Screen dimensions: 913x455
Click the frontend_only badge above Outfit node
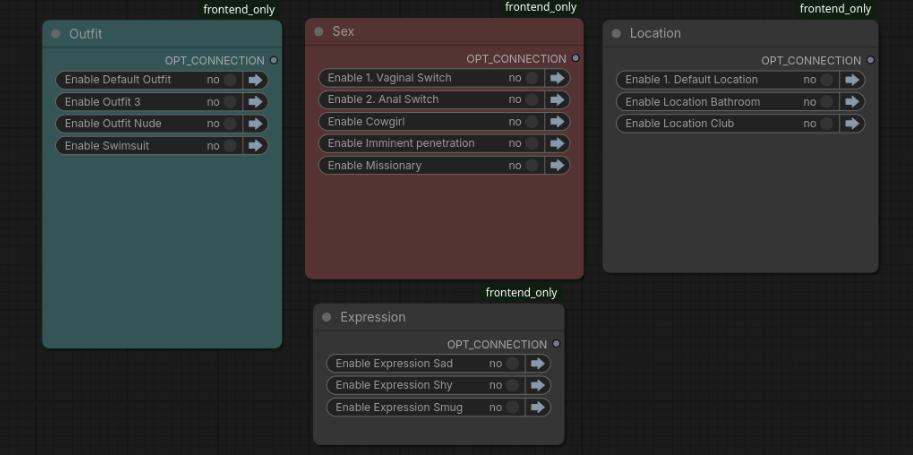click(x=239, y=9)
